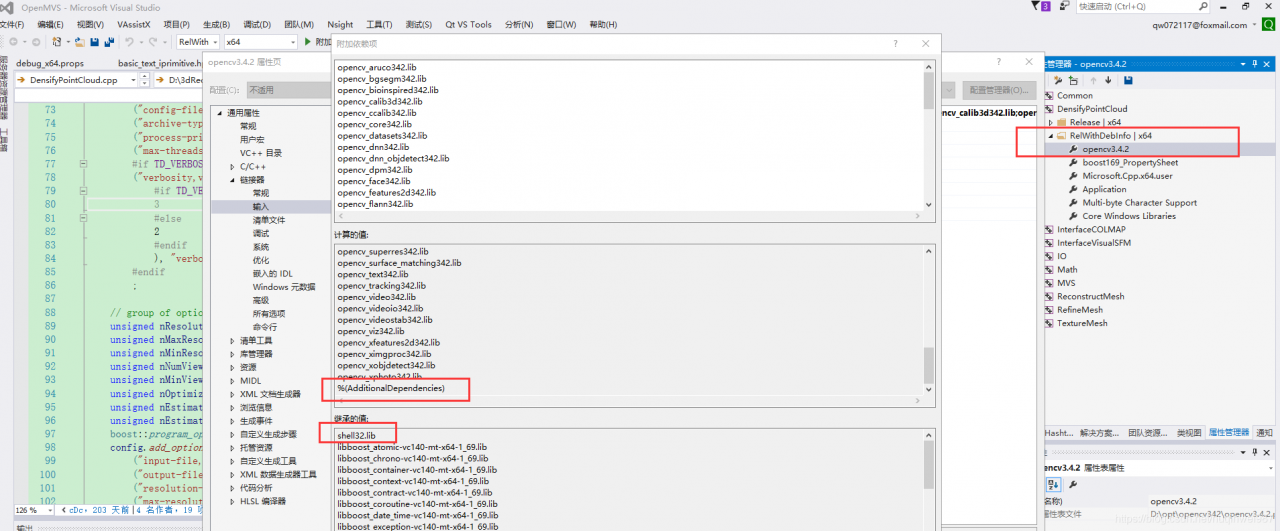Open the account email dropdown arrow
Screen dimensions: 1280x531
1255,26
